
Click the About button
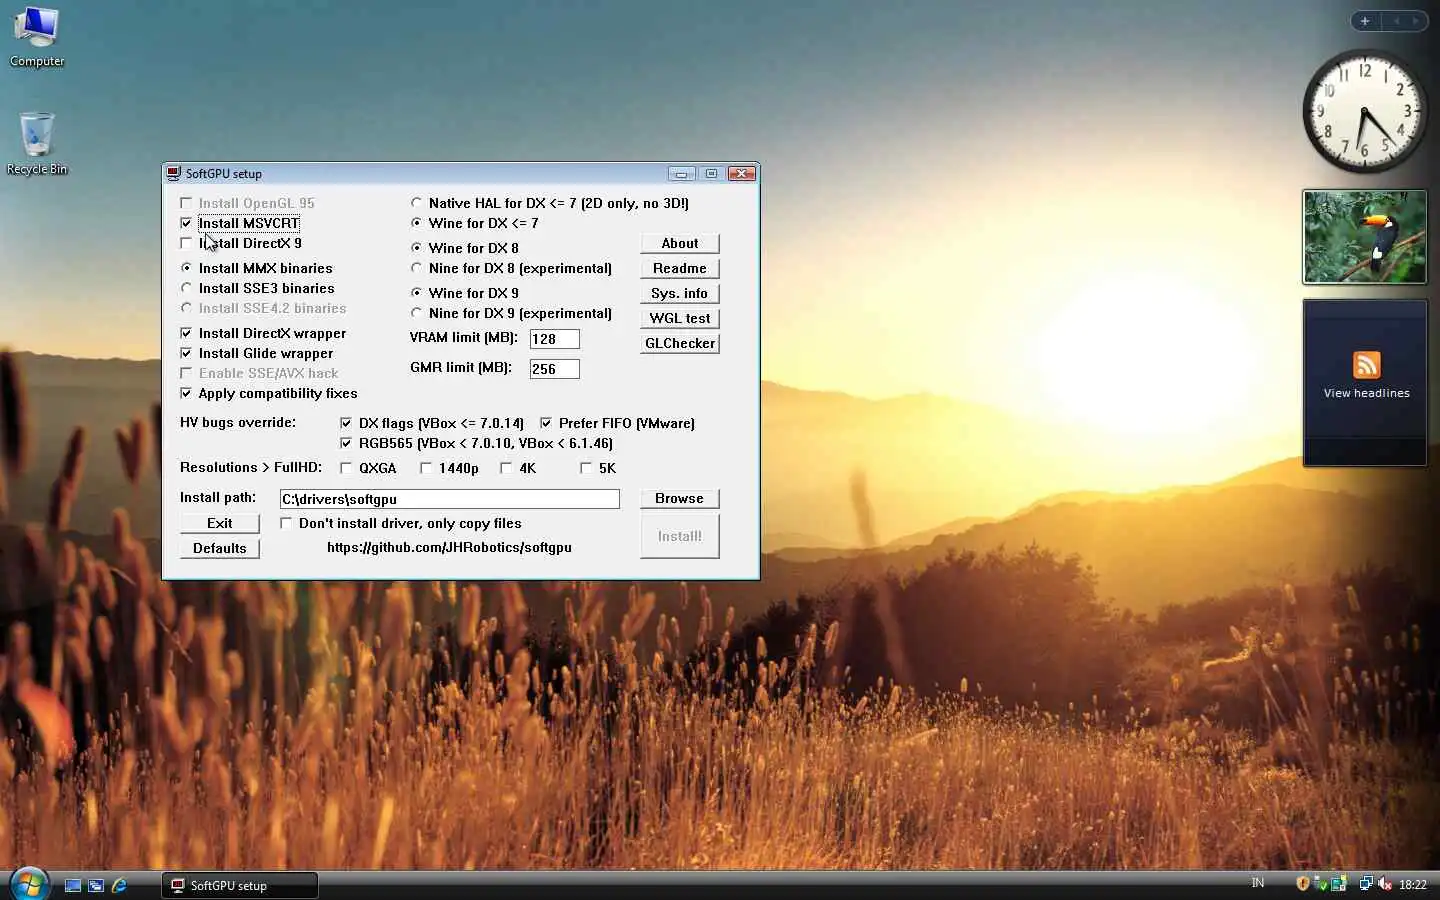pos(680,243)
